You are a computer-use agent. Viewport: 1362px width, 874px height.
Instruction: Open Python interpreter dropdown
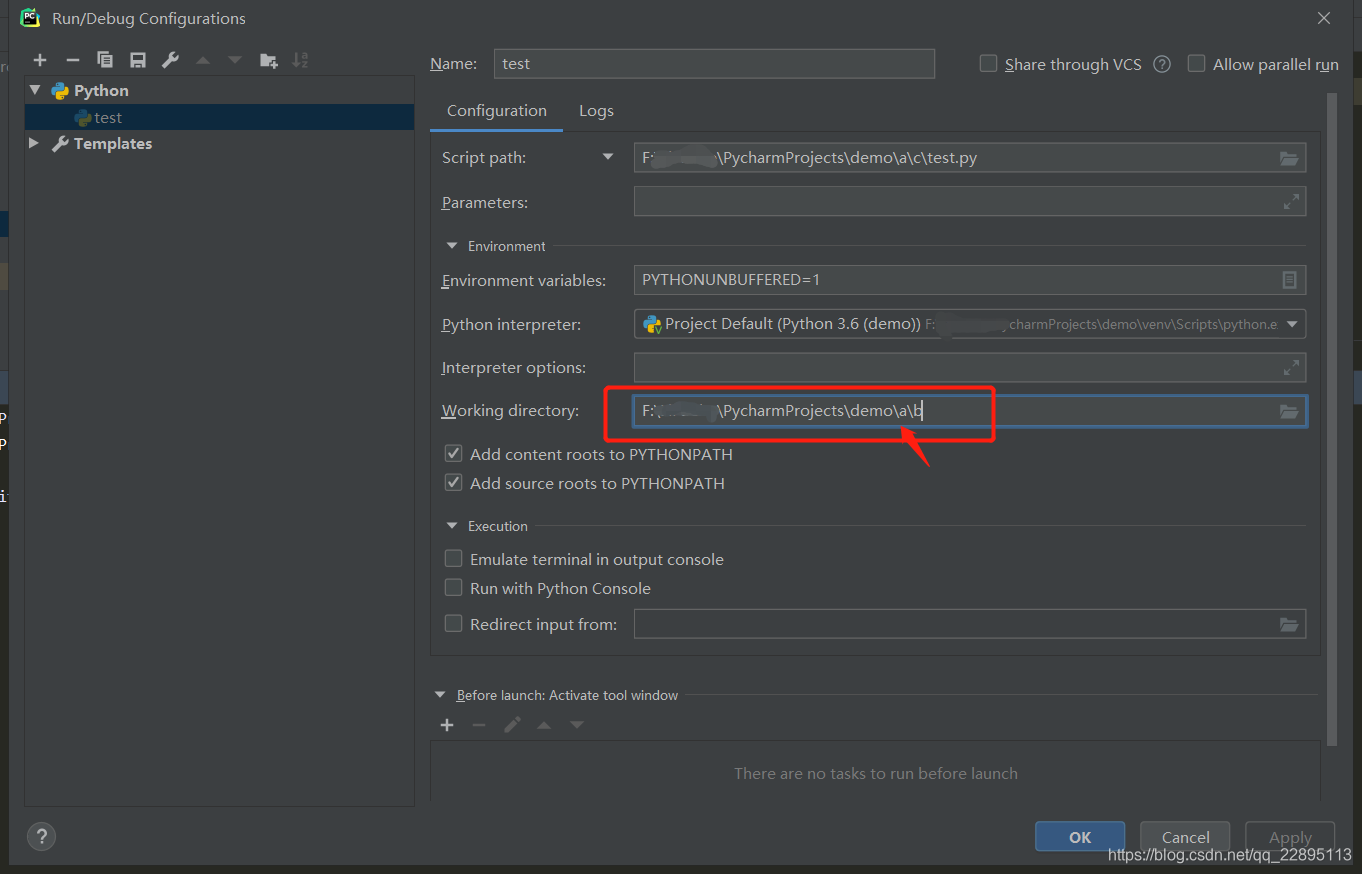point(1291,324)
